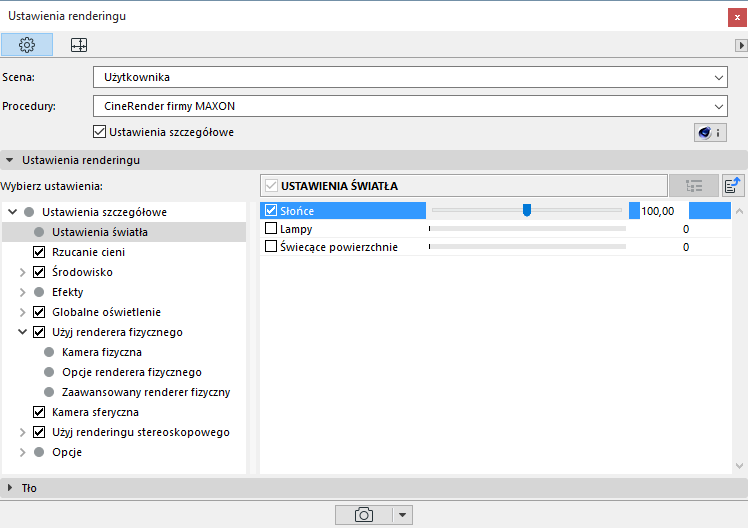
Task: Open the Scena dropdown
Action: coord(410,77)
